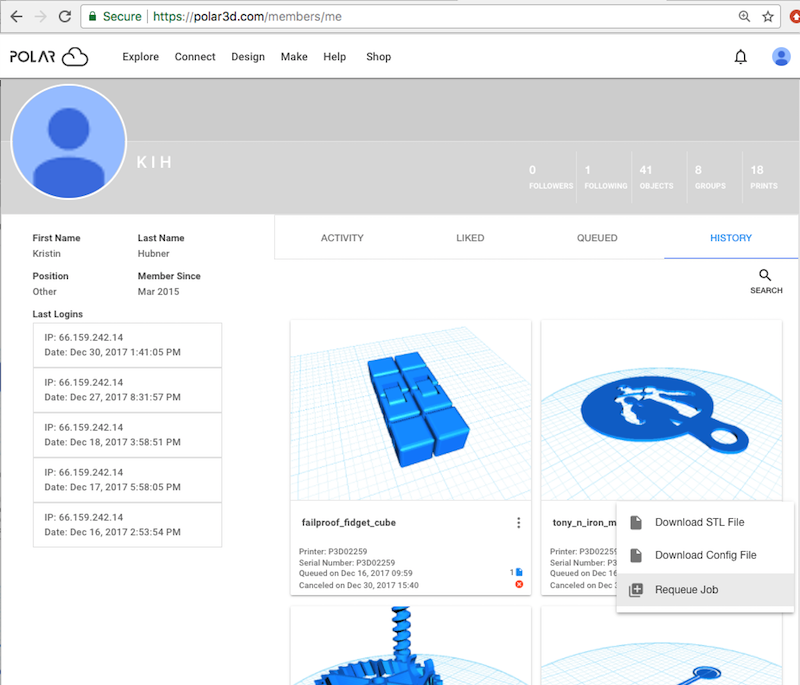This screenshot has width=800, height=685.
Task: Select login entry dated Dec 16, 2017
Action: click(128, 524)
